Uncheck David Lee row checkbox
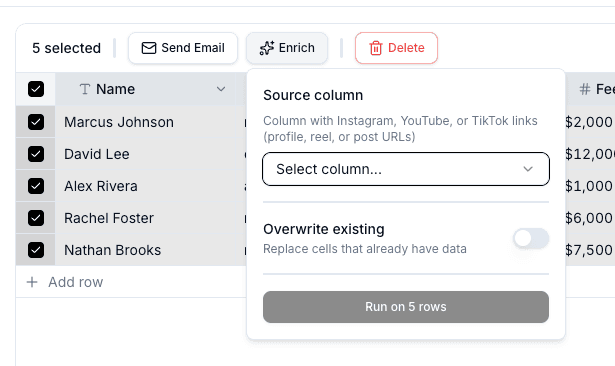The height and width of the screenshot is (366, 615). coord(36,154)
